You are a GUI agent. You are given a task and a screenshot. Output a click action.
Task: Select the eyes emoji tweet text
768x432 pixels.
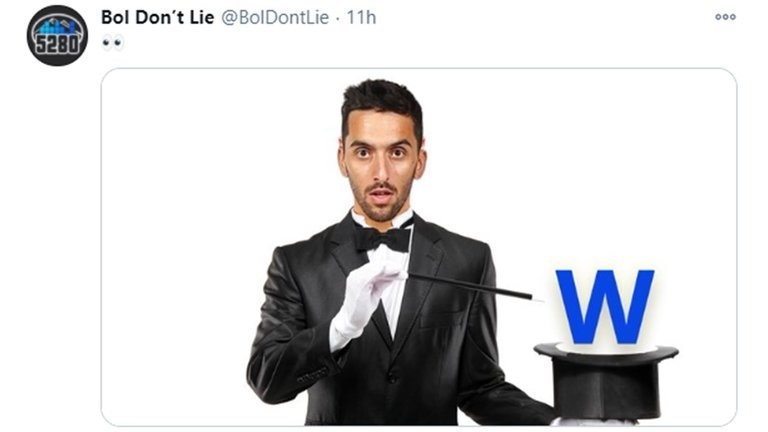pyautogui.click(x=113, y=43)
